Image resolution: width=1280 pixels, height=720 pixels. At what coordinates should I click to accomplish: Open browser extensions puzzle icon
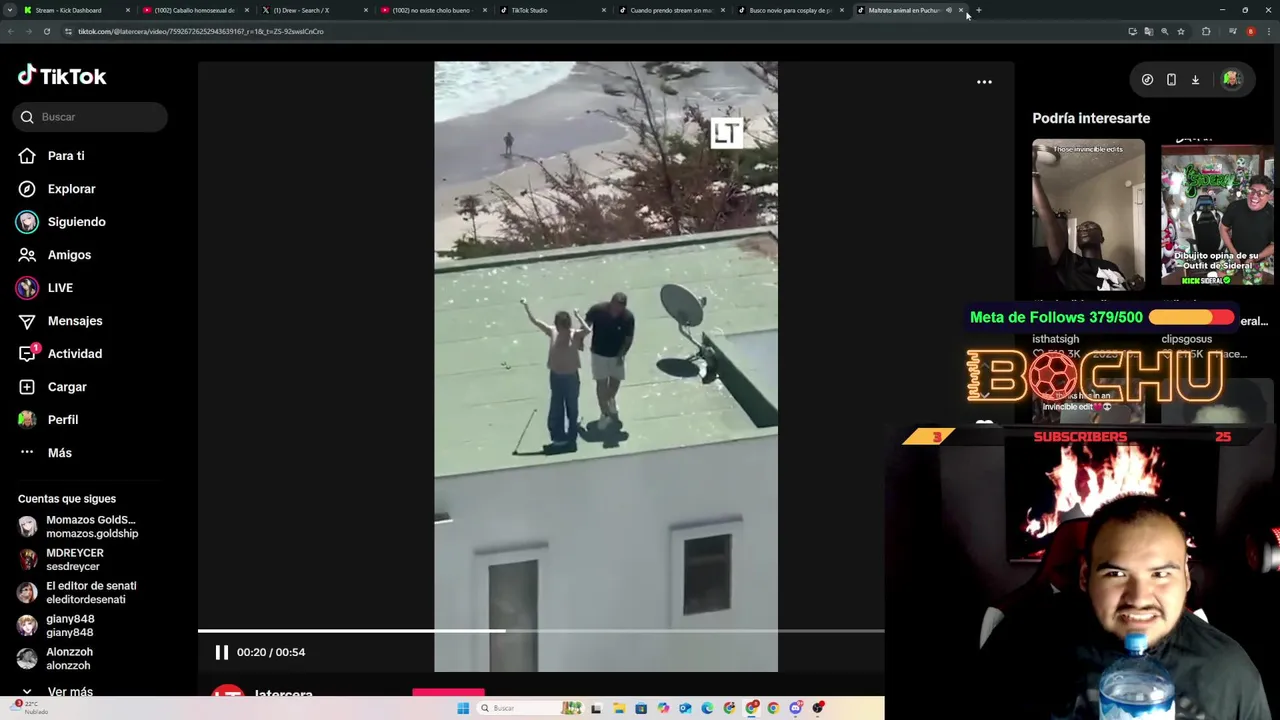1206,31
